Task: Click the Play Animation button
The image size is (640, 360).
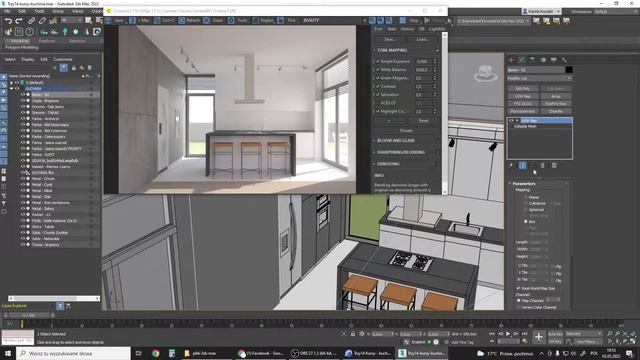Action: [x=508, y=334]
